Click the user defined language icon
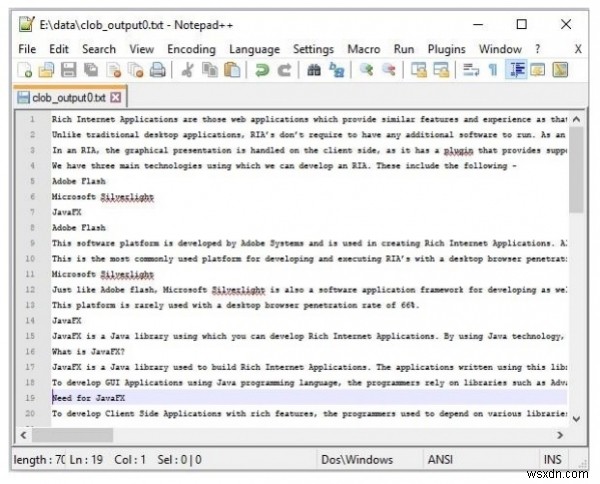600x484 pixels. [x=538, y=70]
